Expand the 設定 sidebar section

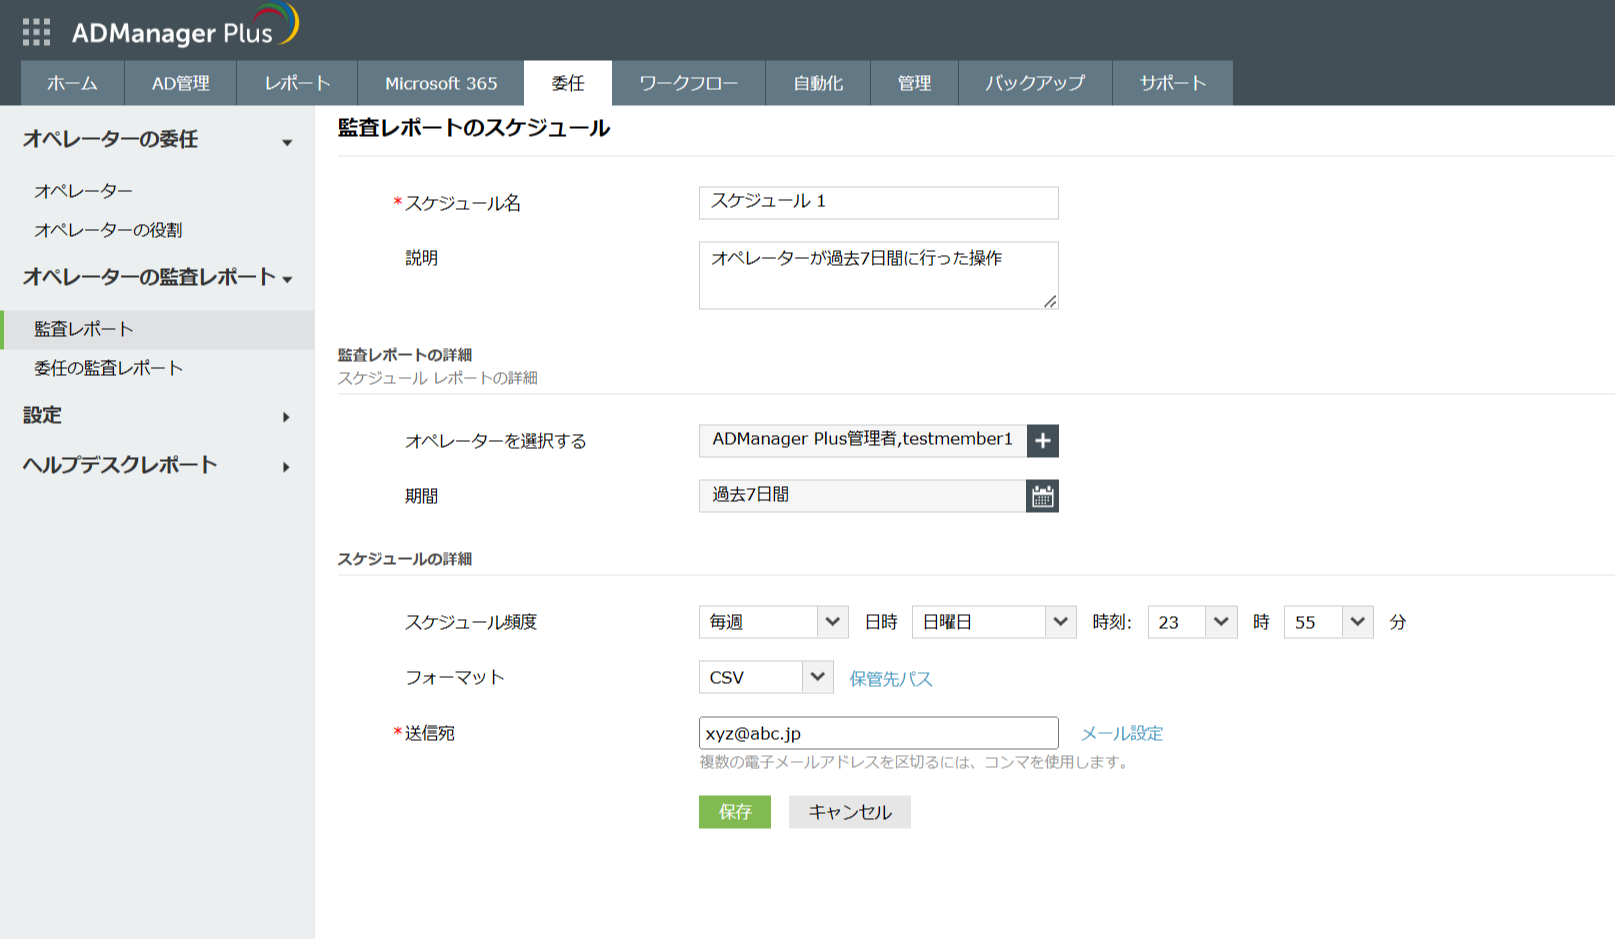coord(286,417)
